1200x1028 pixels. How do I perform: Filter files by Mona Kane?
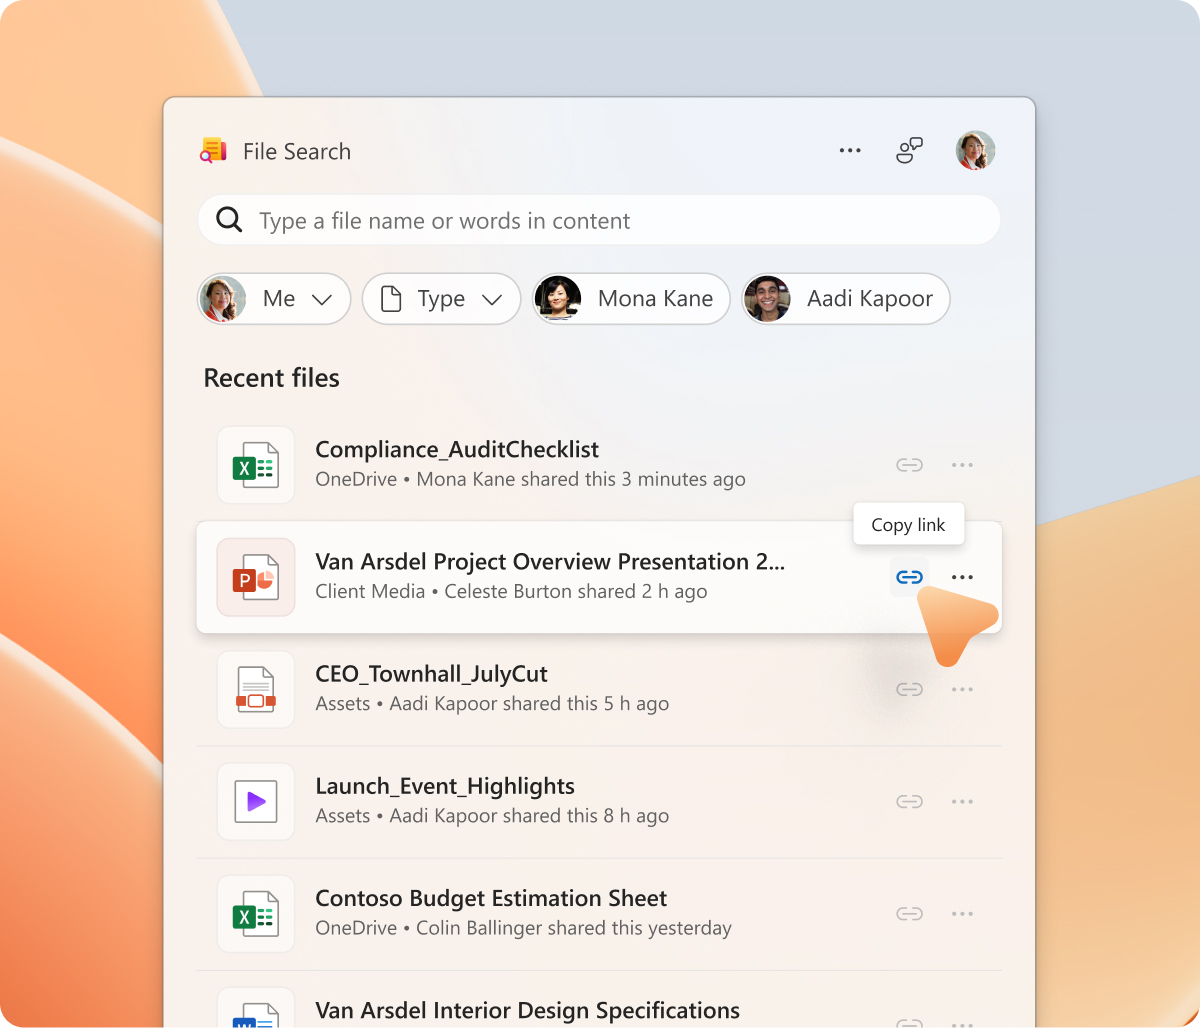[x=631, y=299]
